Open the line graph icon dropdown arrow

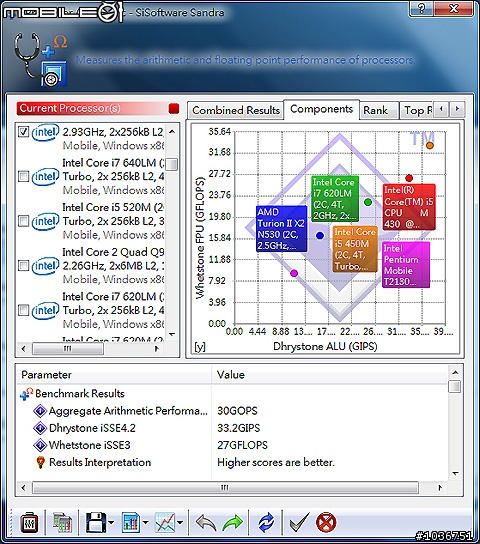coord(180,522)
